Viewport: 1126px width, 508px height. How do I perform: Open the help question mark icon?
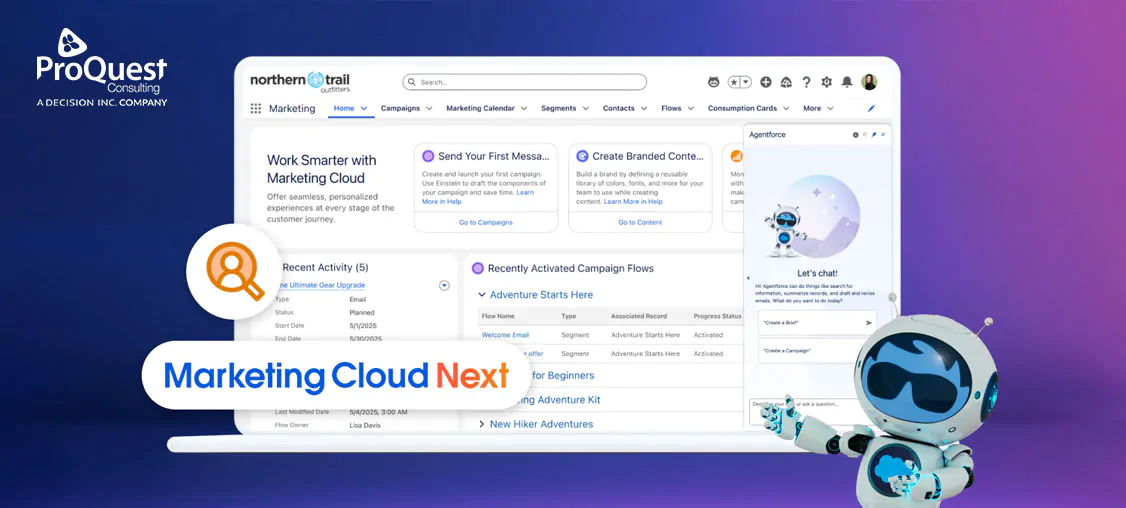[x=806, y=83]
